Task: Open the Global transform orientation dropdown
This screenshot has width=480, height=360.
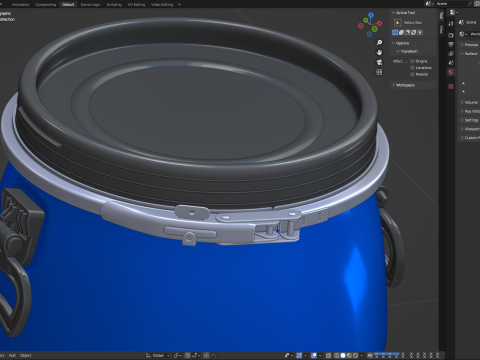Action: pyautogui.click(x=158, y=355)
